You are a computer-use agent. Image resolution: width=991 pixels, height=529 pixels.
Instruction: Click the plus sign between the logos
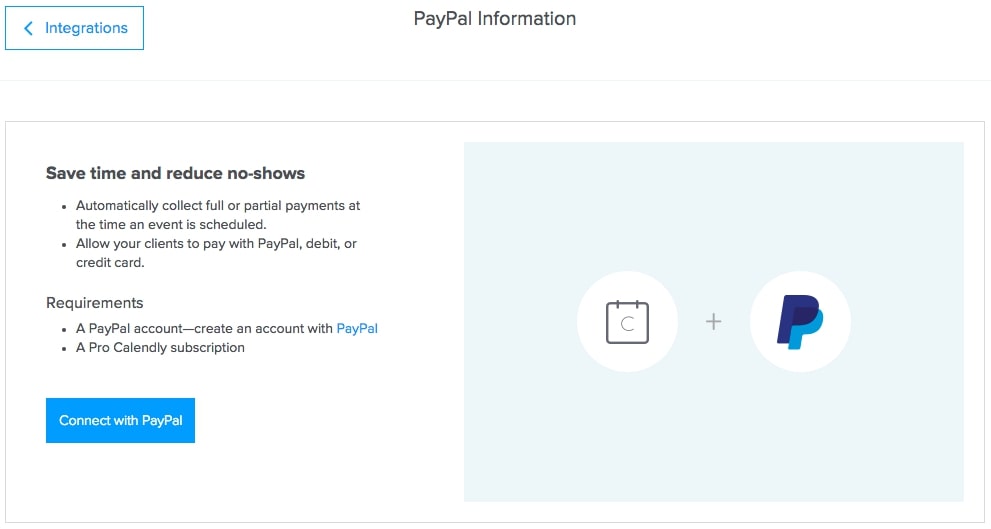[714, 322]
